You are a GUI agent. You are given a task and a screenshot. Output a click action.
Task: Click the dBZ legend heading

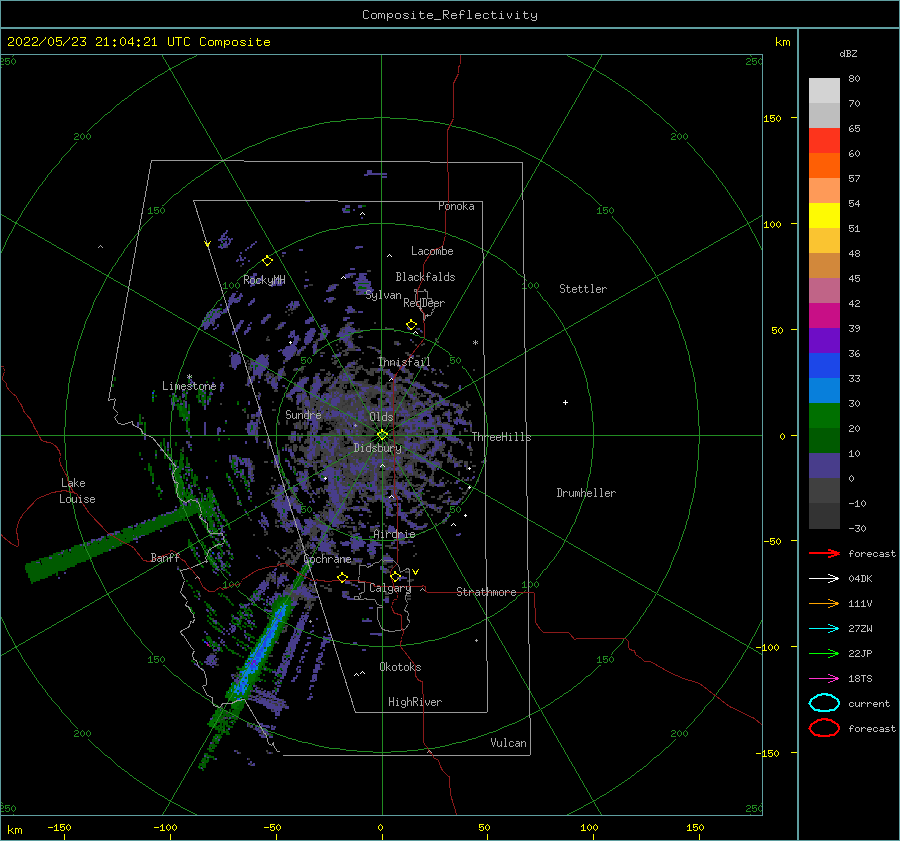pos(848,53)
